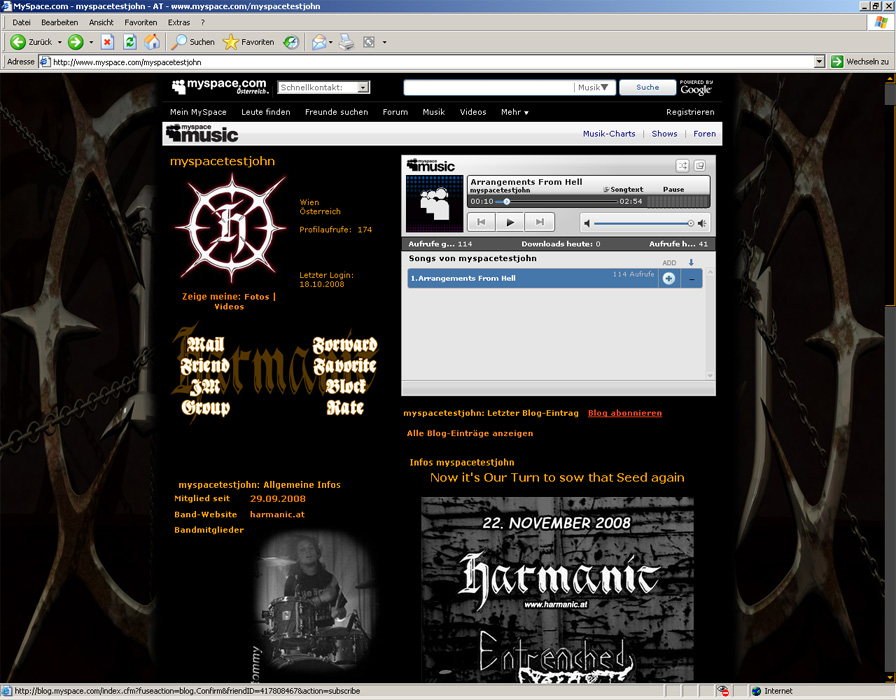Print the page using the printer icon
This screenshot has width=896, height=700.
[346, 42]
